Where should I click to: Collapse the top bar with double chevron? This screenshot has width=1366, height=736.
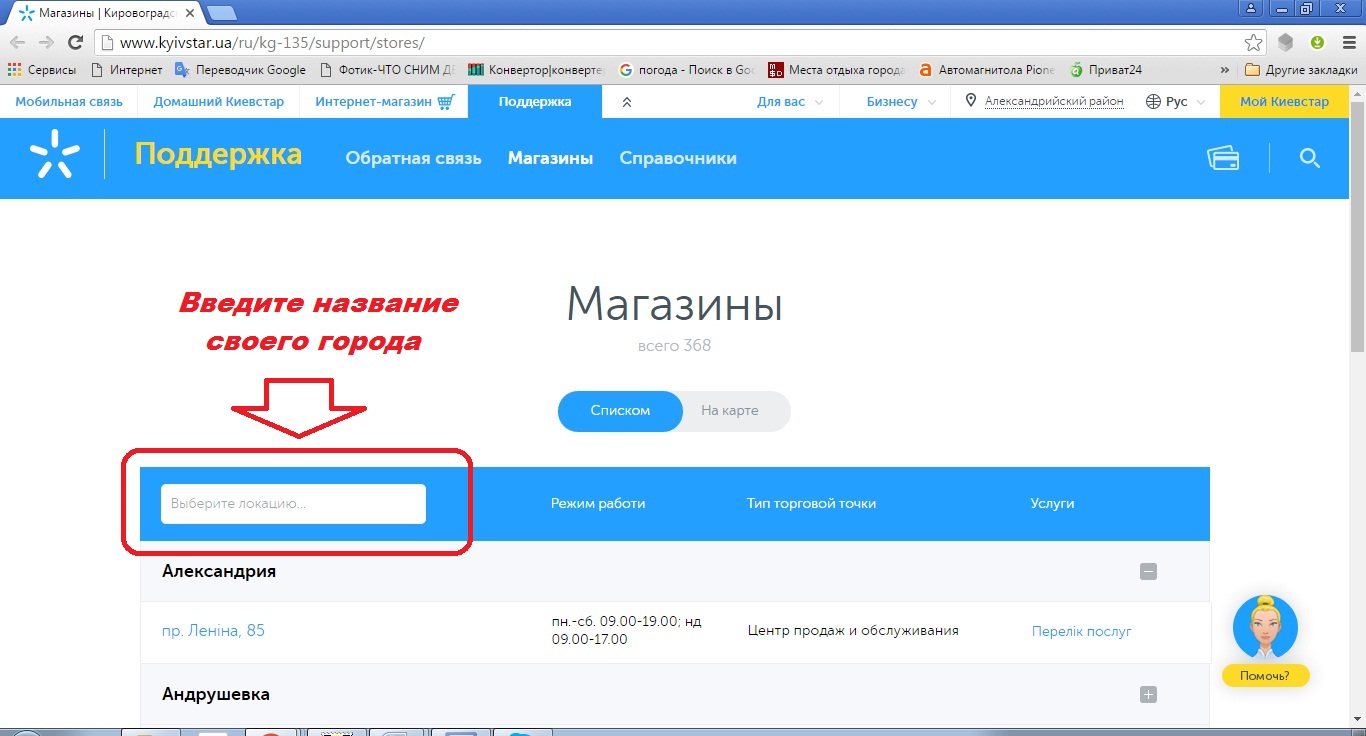[627, 102]
